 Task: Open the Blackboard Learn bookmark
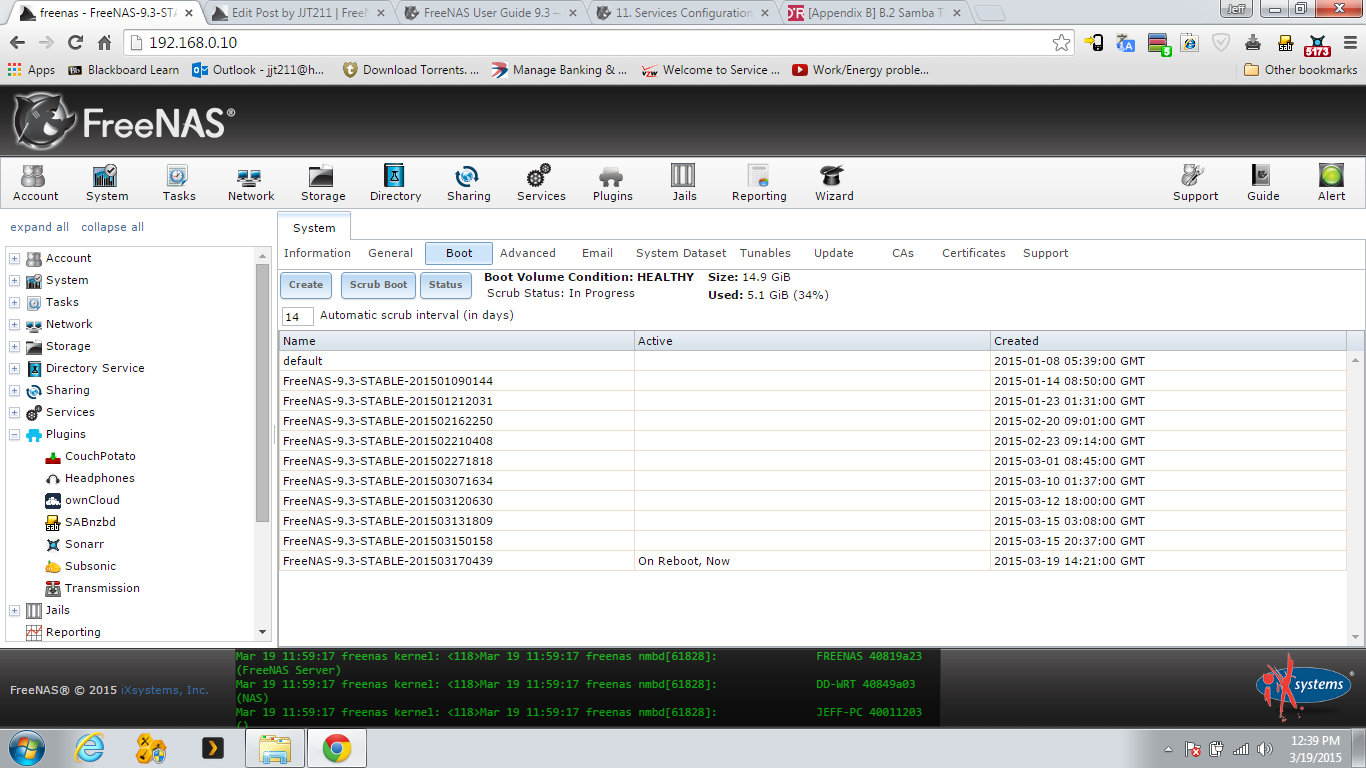[124, 70]
